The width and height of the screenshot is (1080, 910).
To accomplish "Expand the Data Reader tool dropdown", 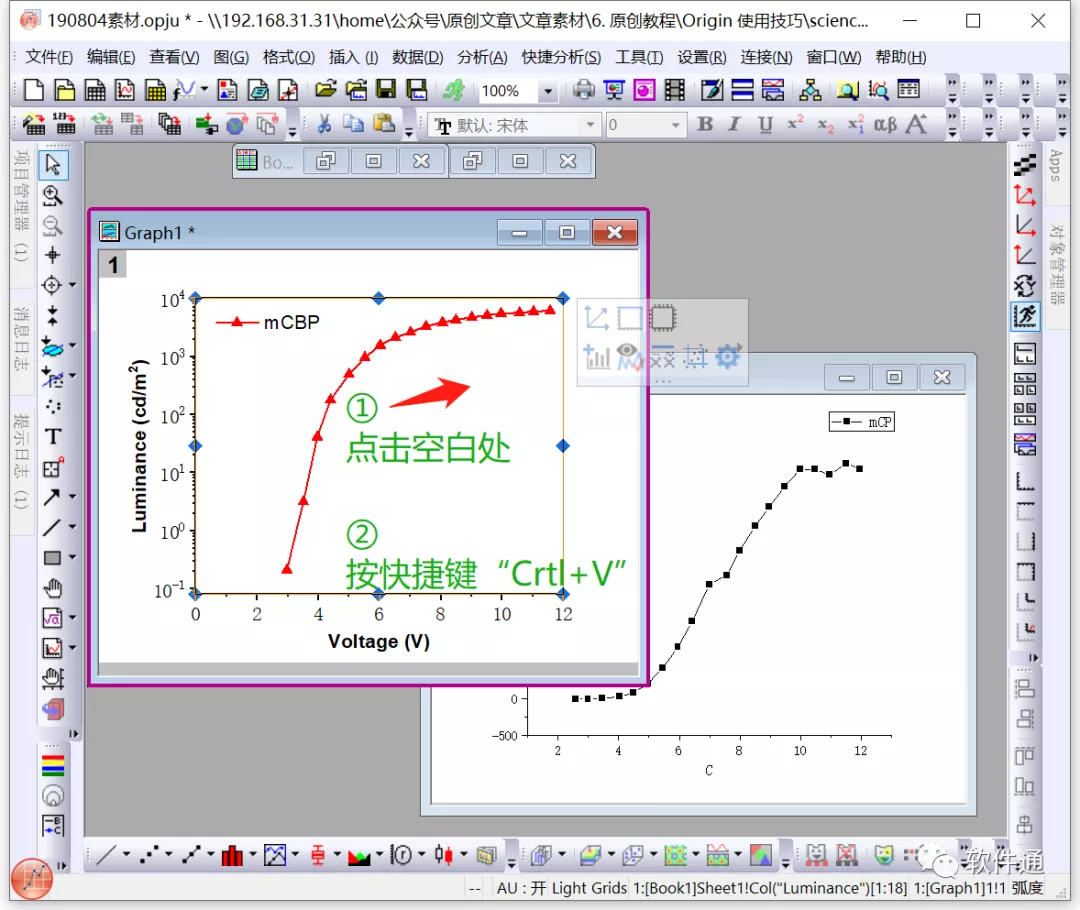I will coord(72,285).
